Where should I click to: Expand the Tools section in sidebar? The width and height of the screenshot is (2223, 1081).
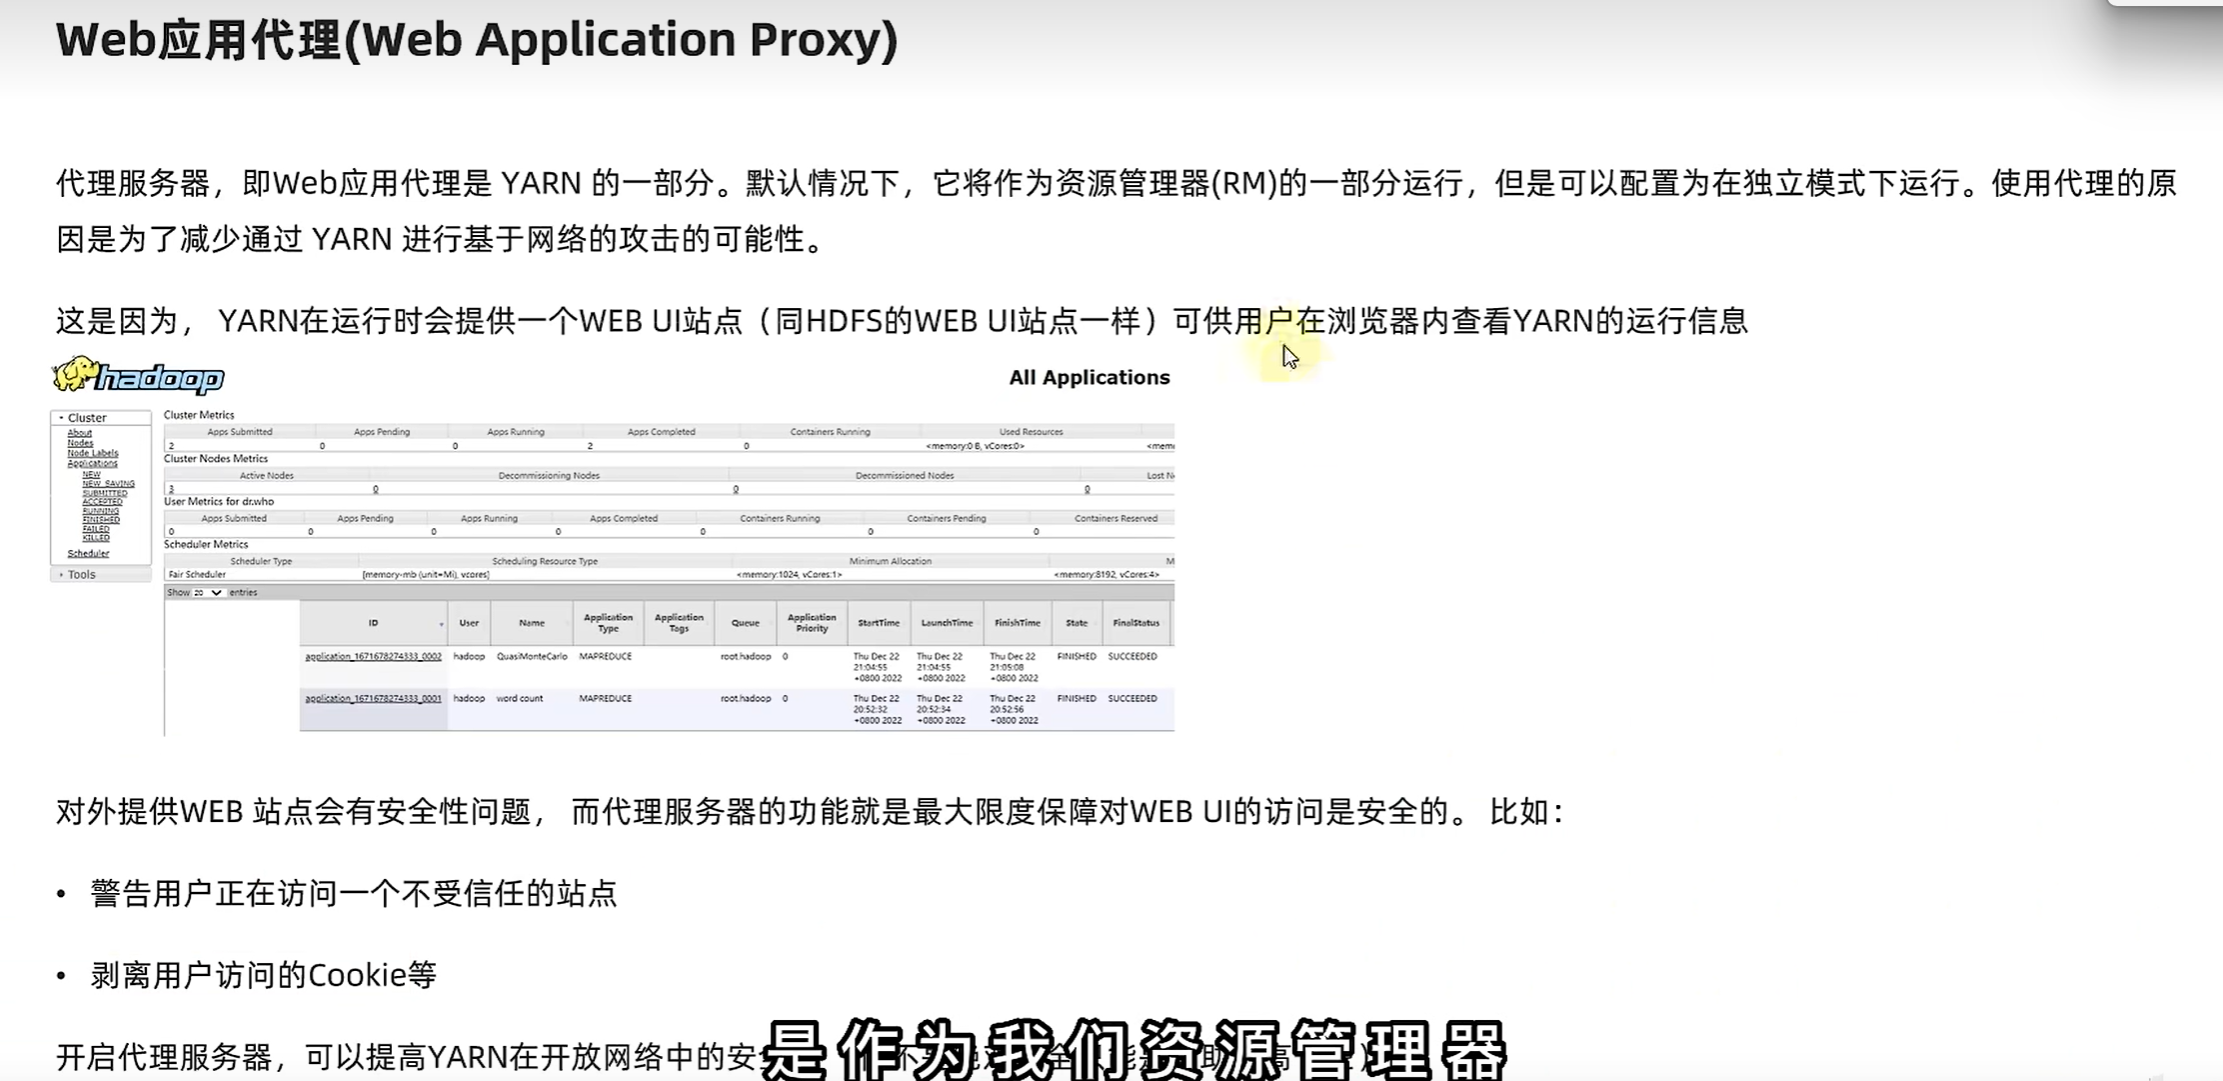[x=81, y=575]
